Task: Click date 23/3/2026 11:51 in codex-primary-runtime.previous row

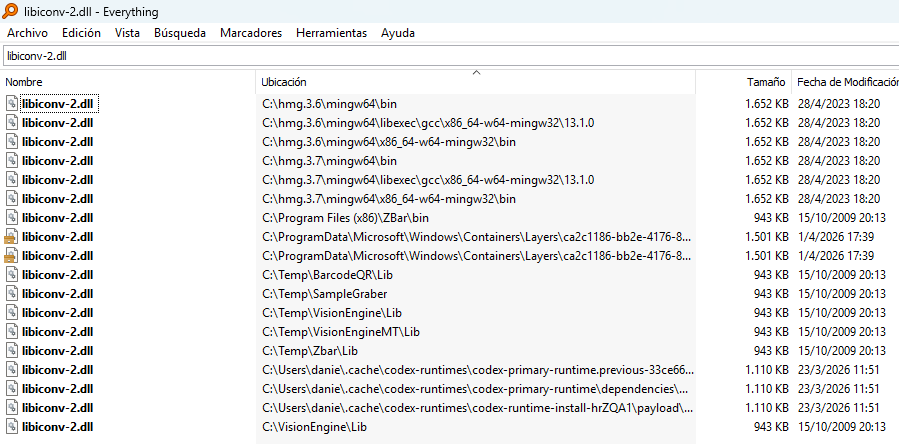Action: [838, 370]
